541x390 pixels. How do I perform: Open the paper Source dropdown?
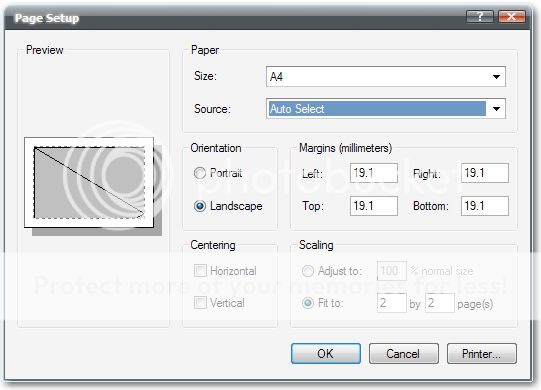click(386, 109)
